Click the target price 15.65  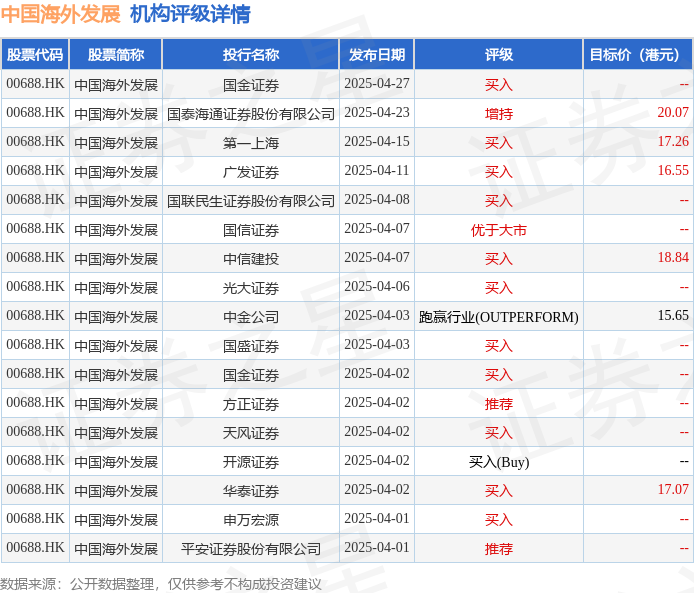673,316
